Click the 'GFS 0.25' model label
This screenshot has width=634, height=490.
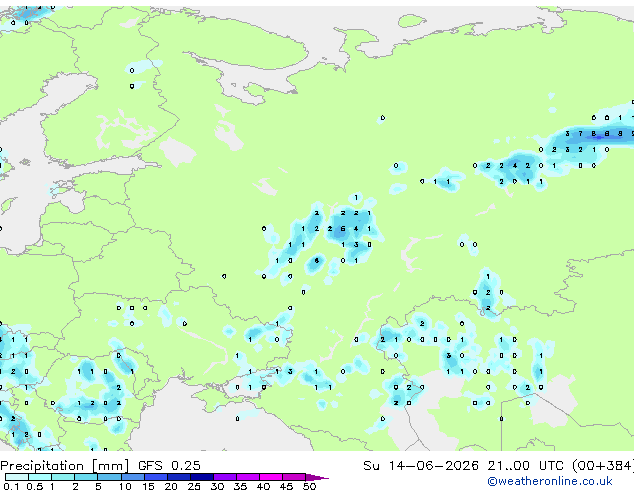pos(169,466)
